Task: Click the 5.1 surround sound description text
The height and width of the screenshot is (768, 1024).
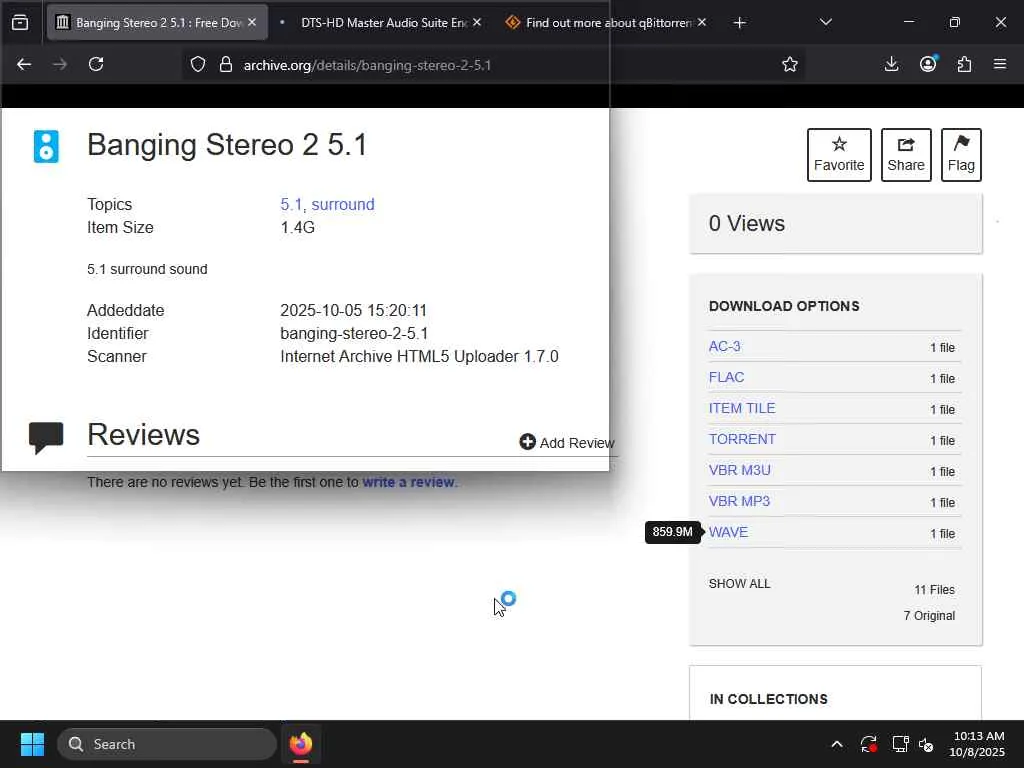Action: [147, 269]
